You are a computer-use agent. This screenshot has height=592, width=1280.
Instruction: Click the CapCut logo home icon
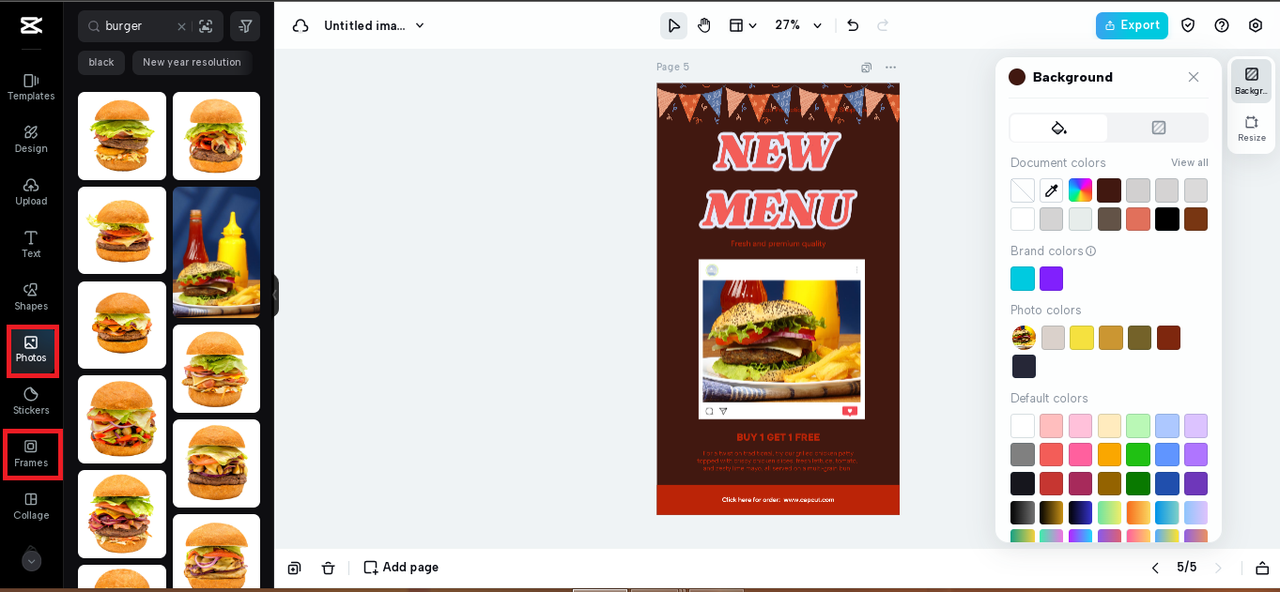click(x=31, y=25)
